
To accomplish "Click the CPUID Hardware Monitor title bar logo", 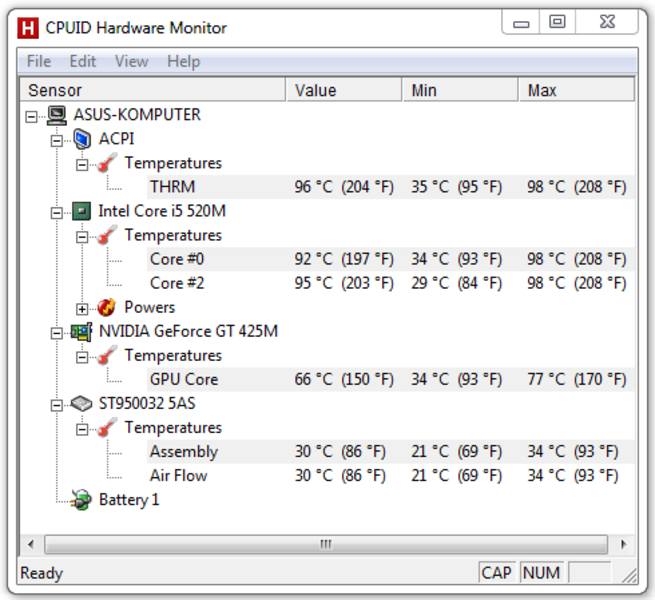I will coord(28,28).
